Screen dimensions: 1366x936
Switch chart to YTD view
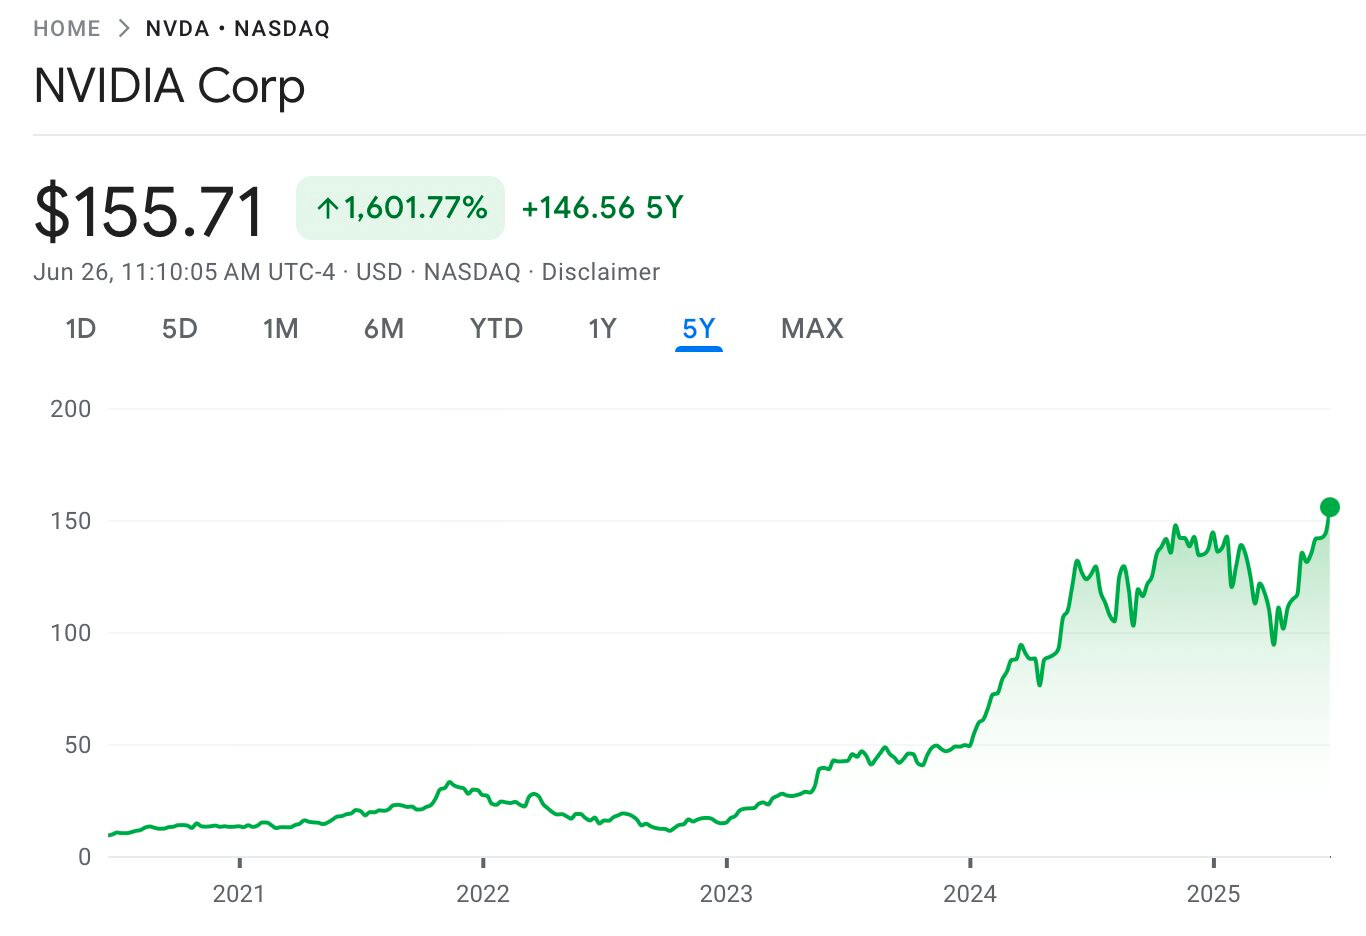[x=496, y=328]
